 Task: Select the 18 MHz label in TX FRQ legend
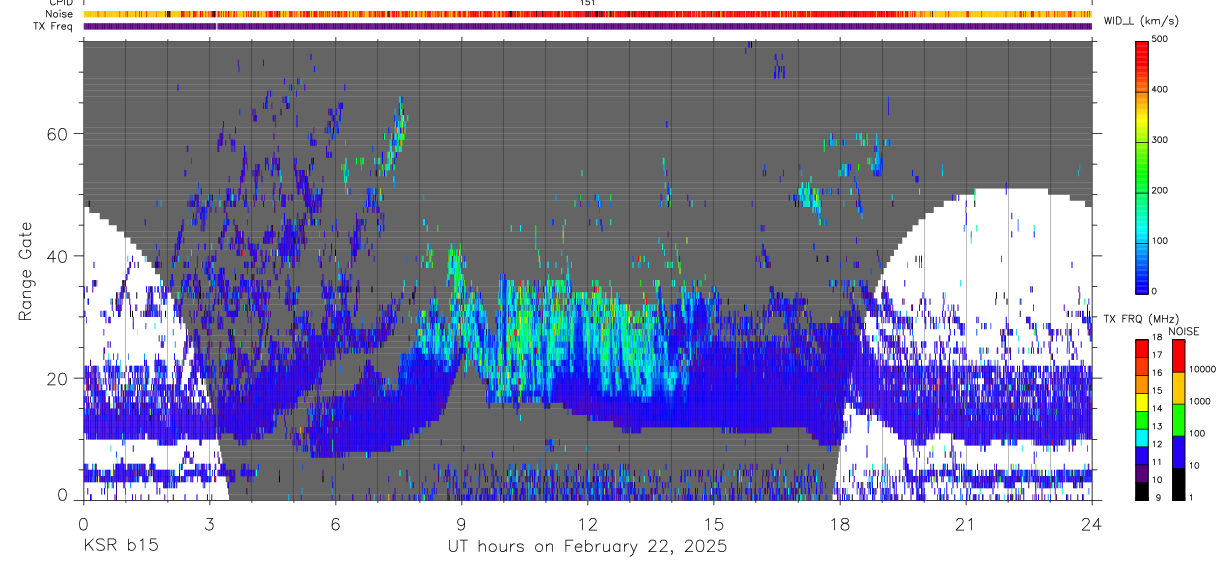(x=1157, y=338)
